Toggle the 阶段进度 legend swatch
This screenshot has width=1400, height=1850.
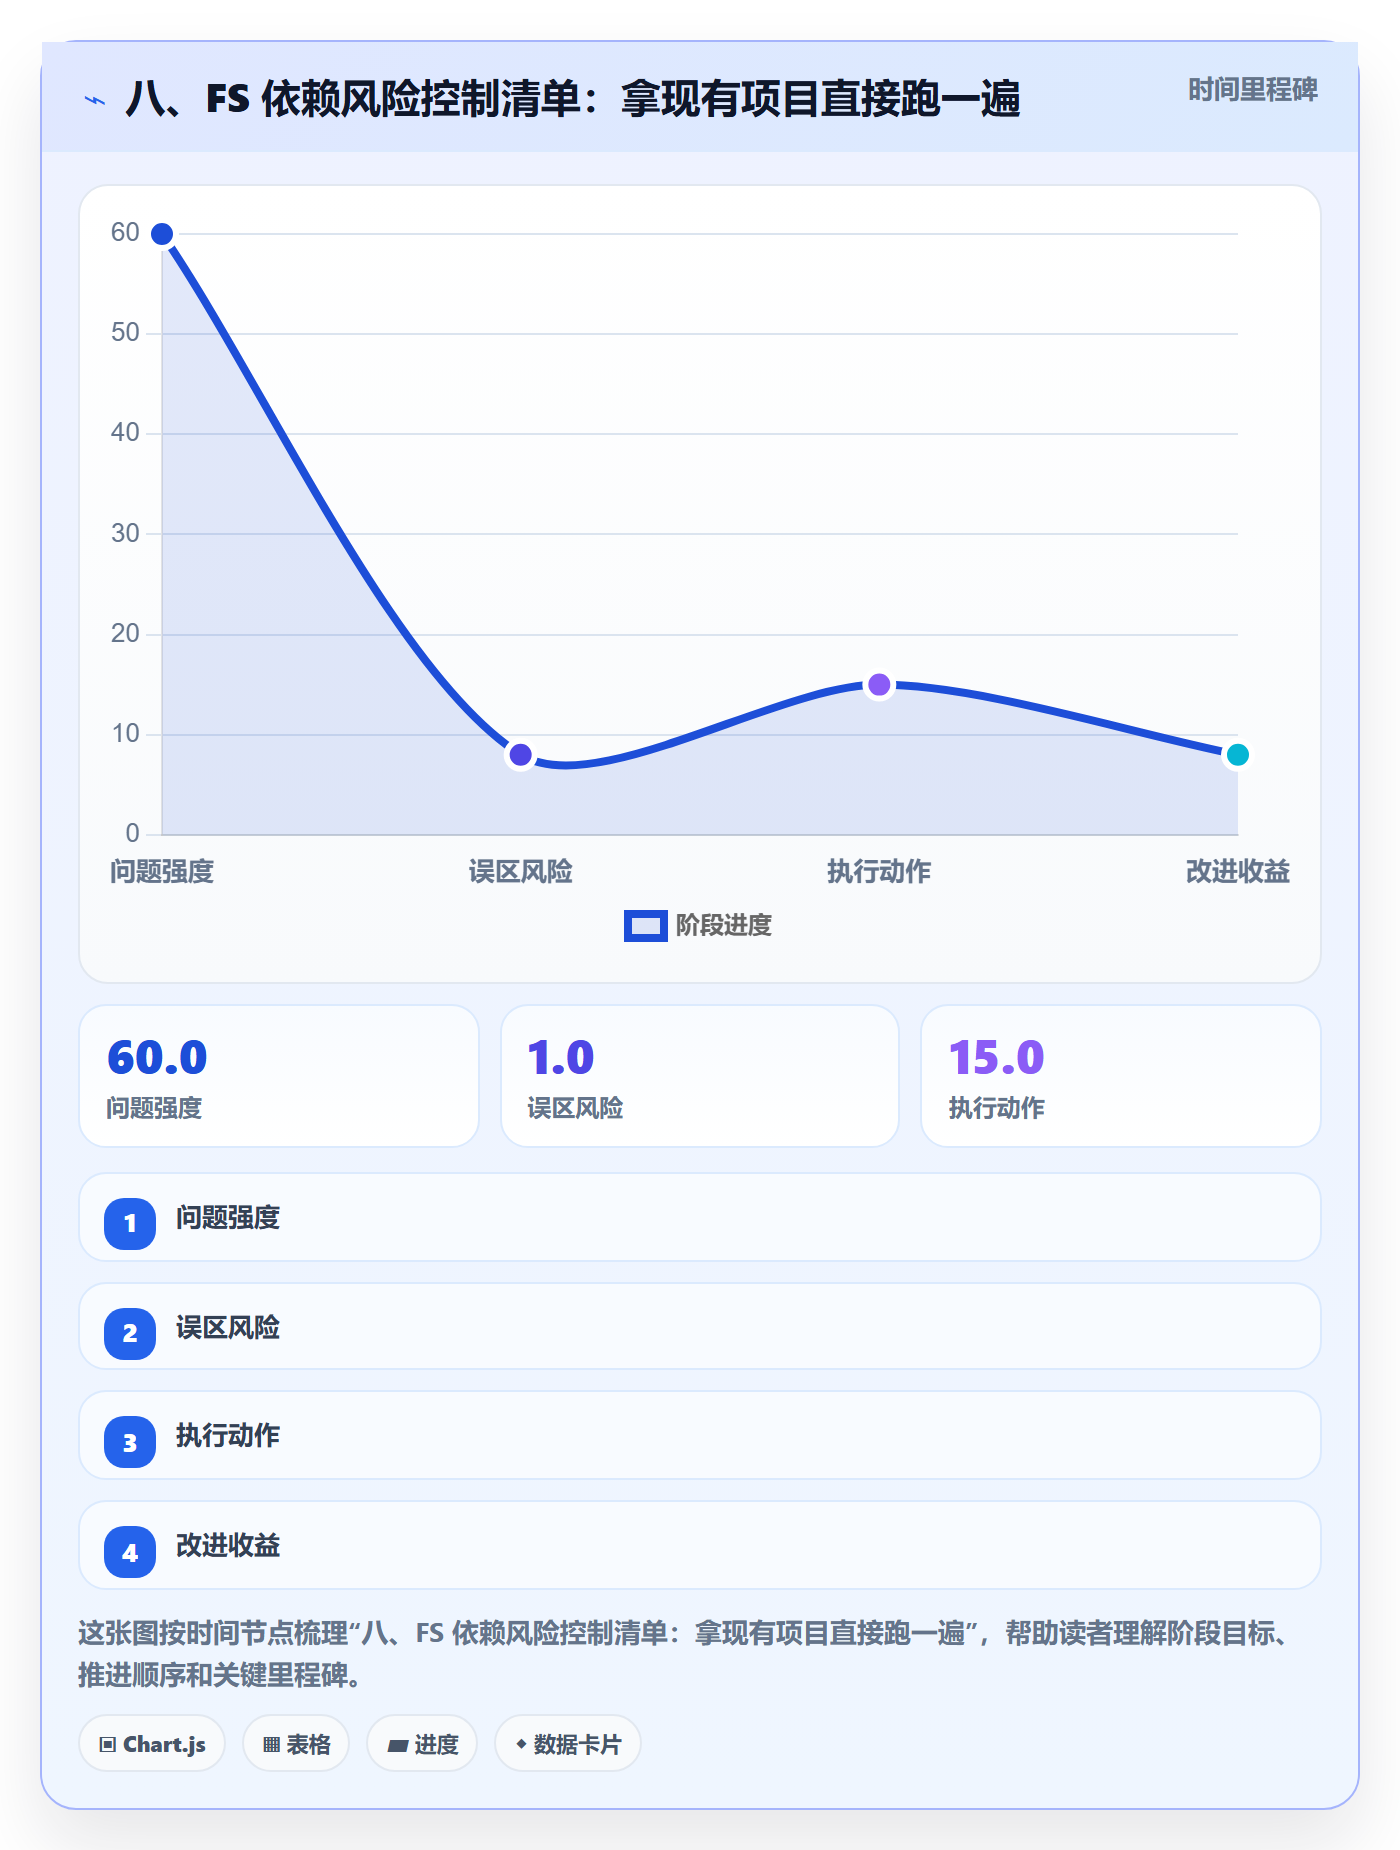coord(645,926)
